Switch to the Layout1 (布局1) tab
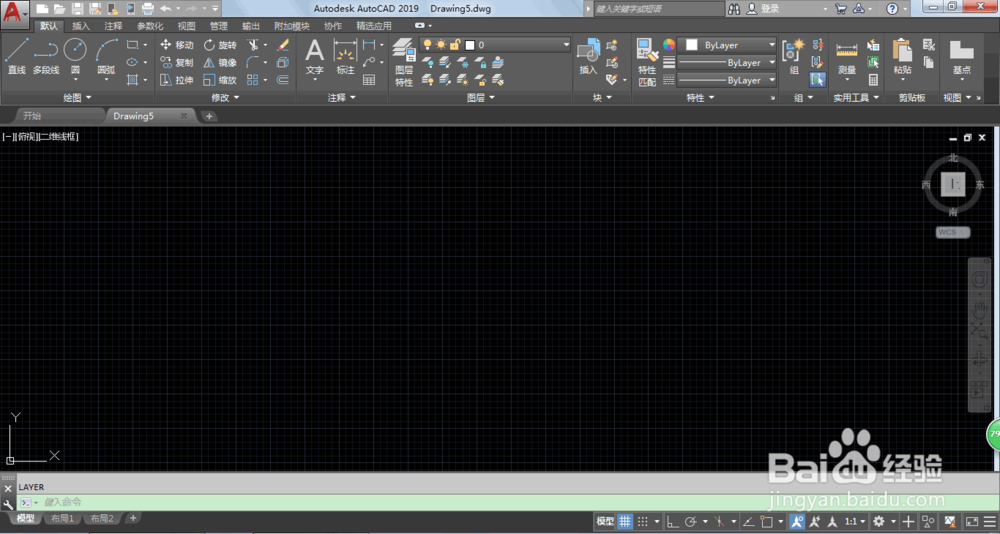 coord(62,519)
